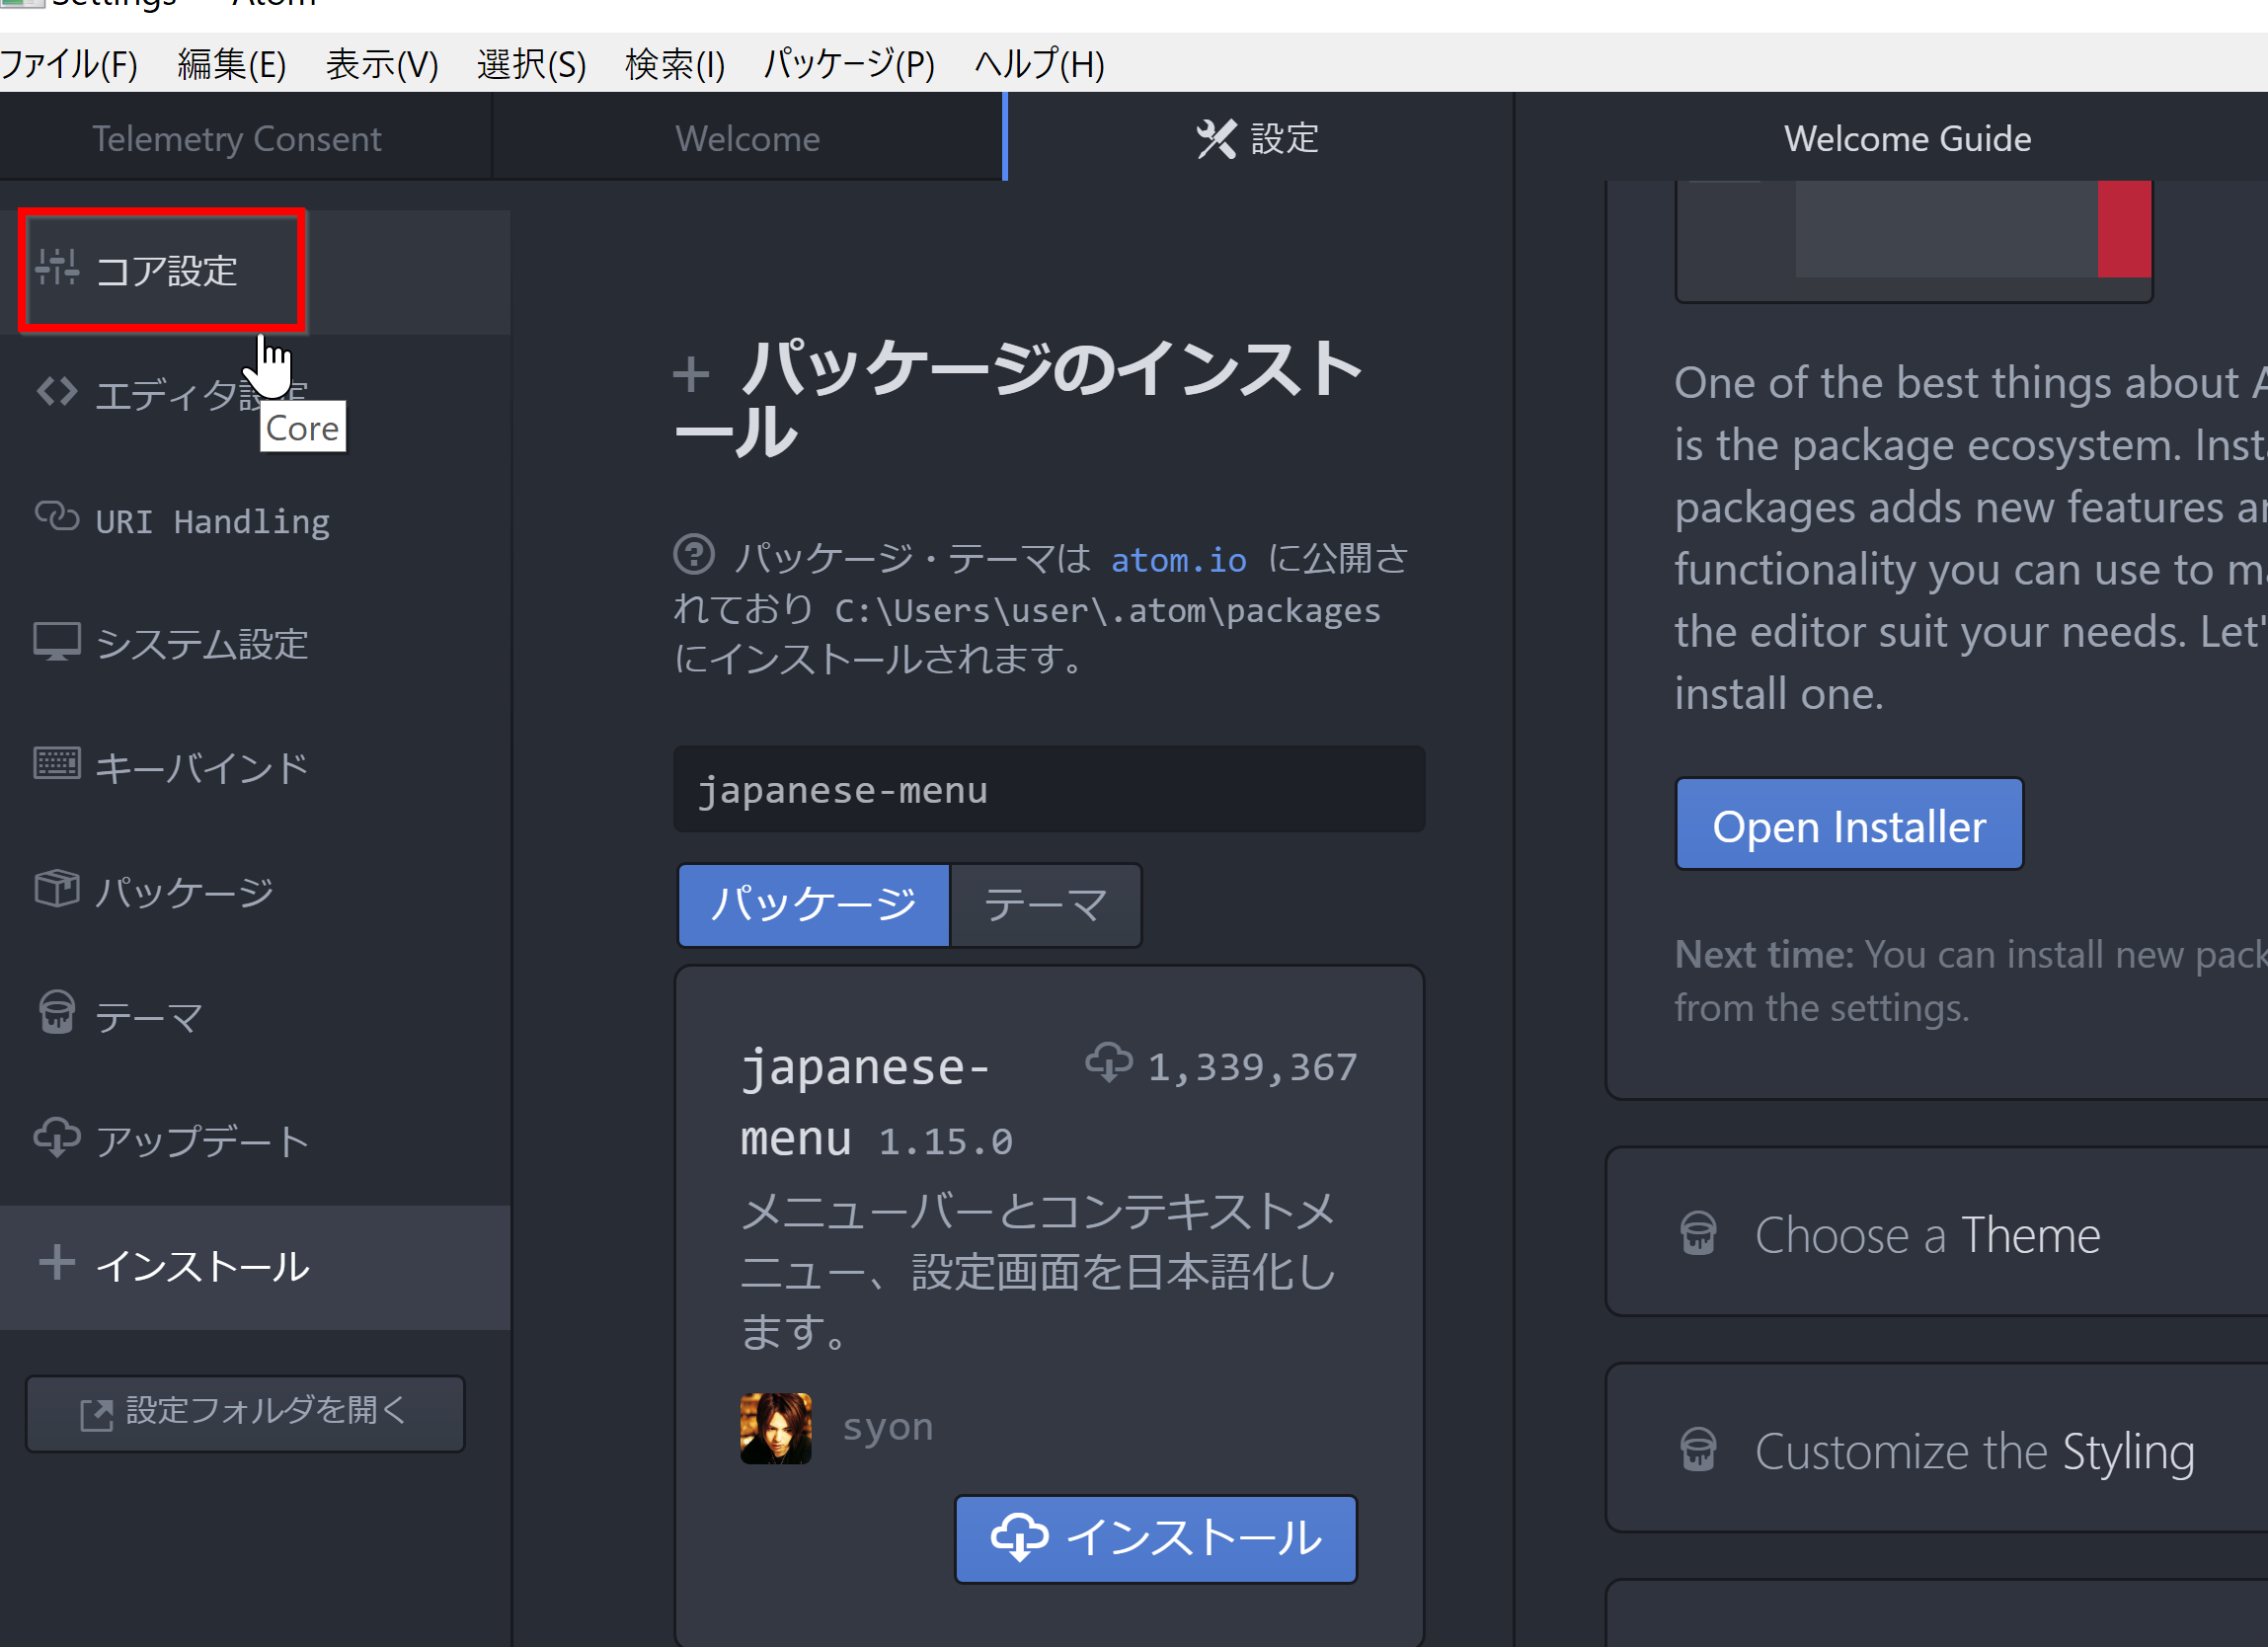Screen dimensions: 2268x1647
Task: Click the keyboard icon beside キーバインド
Action: point(57,764)
